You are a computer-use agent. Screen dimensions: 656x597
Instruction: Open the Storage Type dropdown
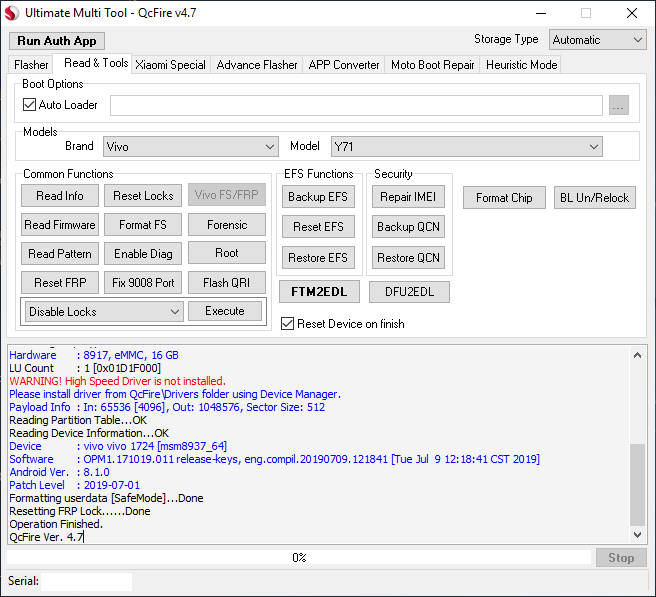597,40
